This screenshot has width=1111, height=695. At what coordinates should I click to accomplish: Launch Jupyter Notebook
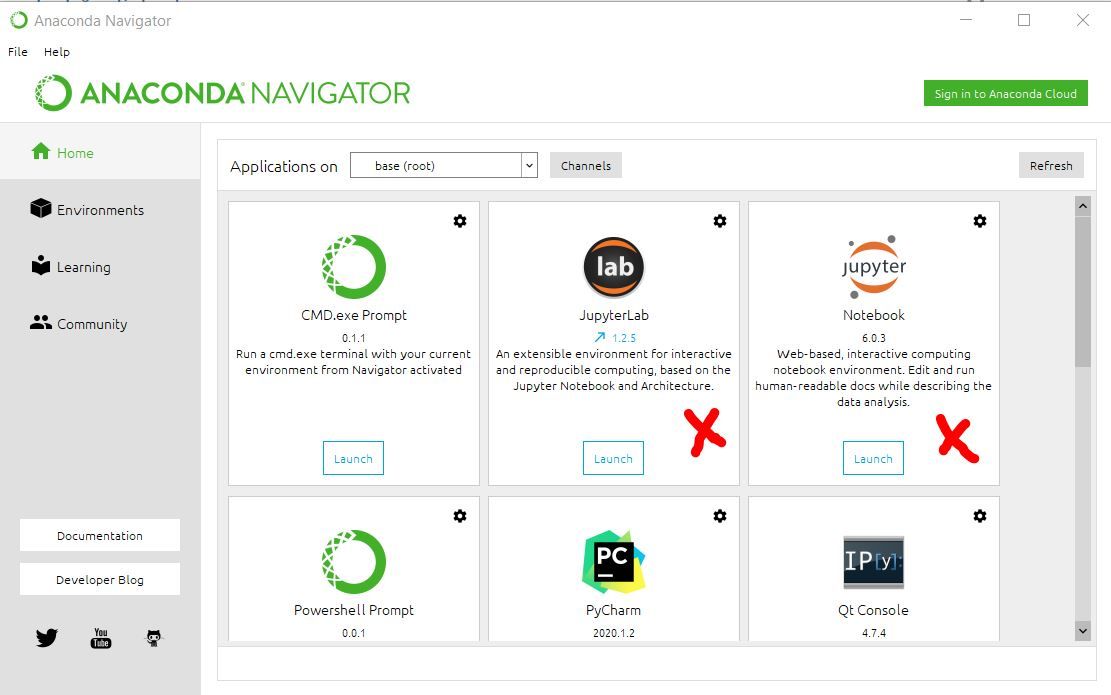click(x=874, y=458)
